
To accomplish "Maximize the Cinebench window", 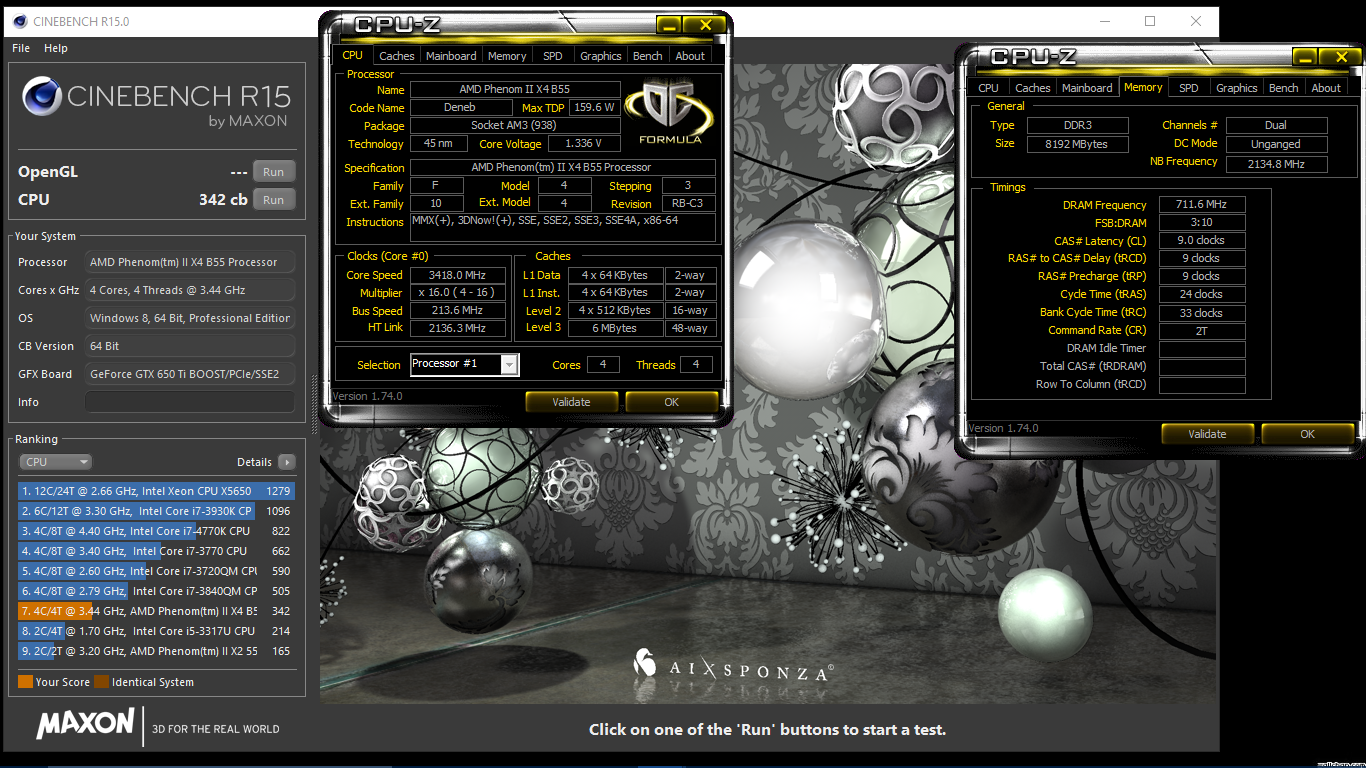I will coord(1150,21).
